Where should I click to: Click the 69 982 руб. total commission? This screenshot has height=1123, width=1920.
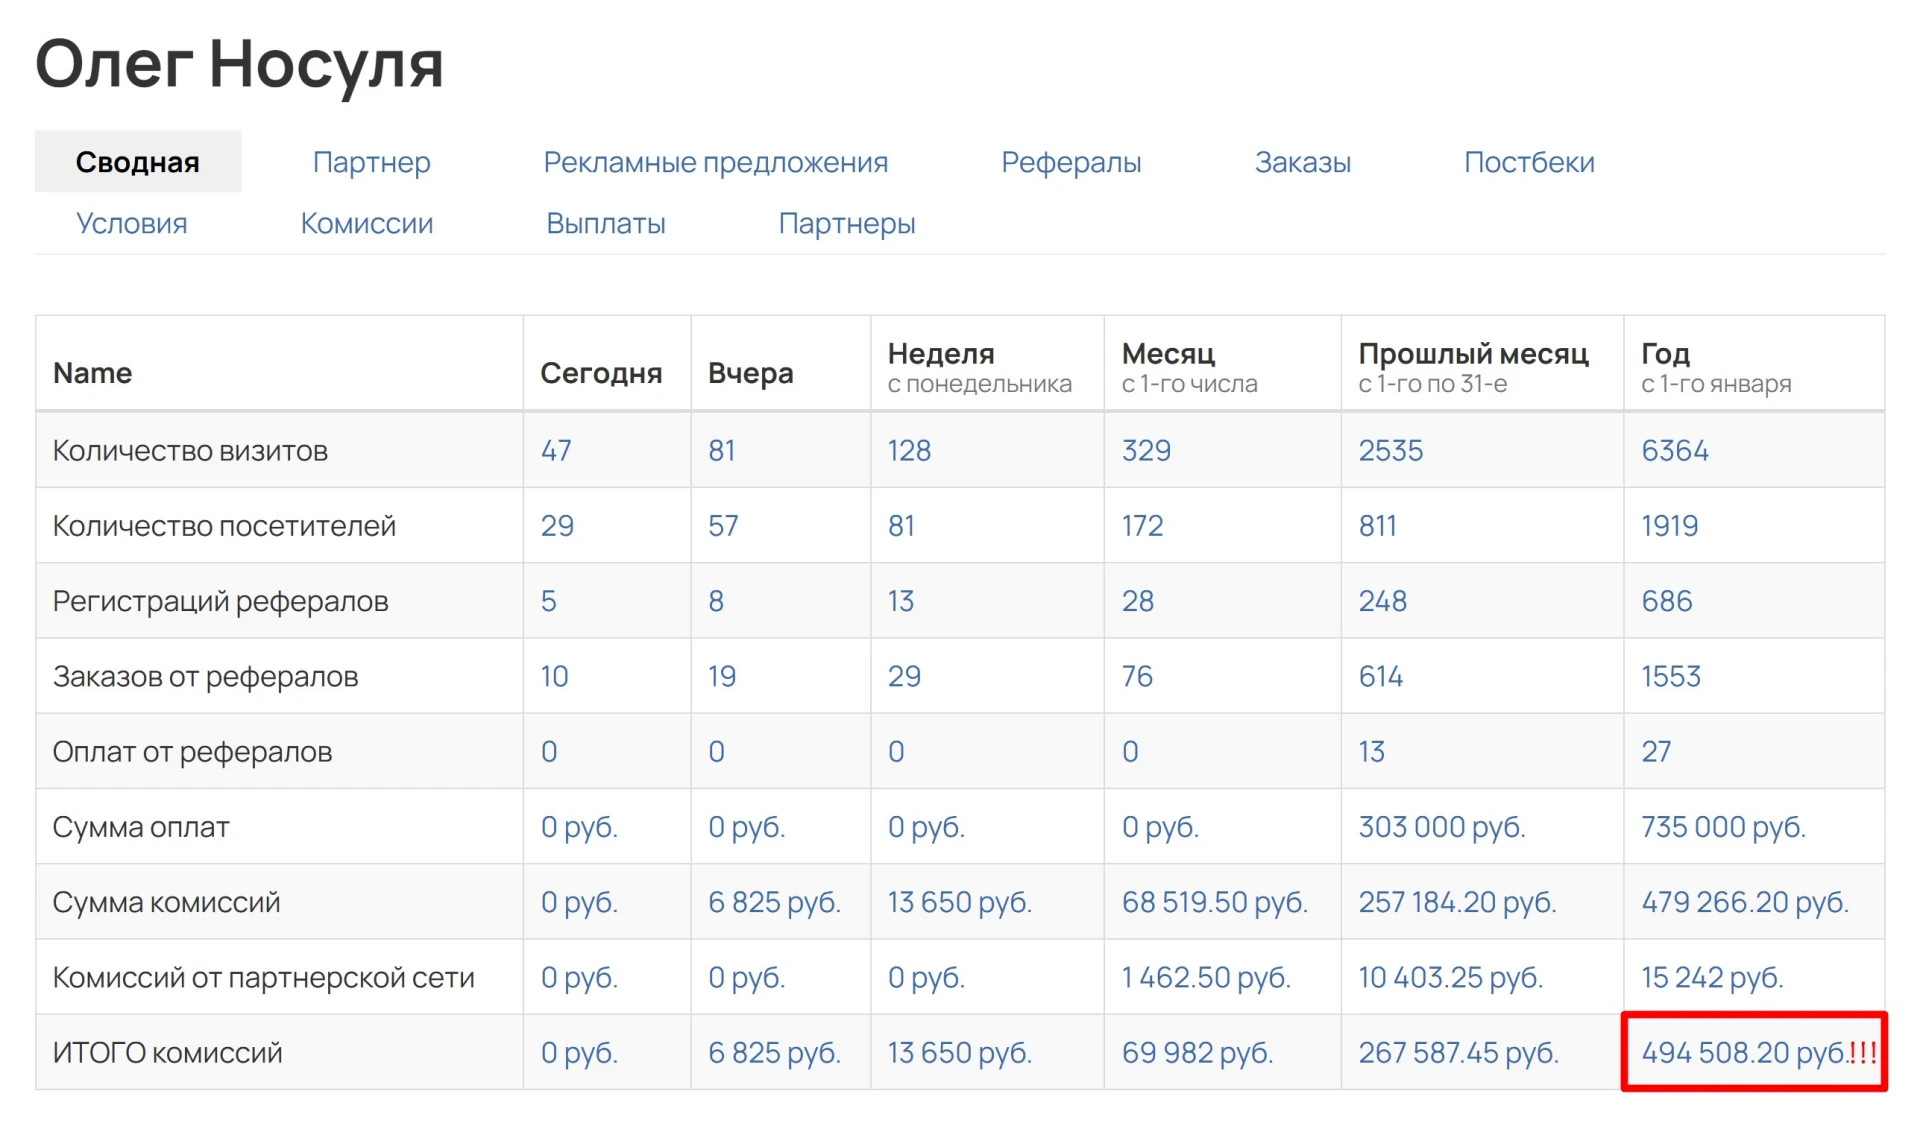pos(1197,1053)
